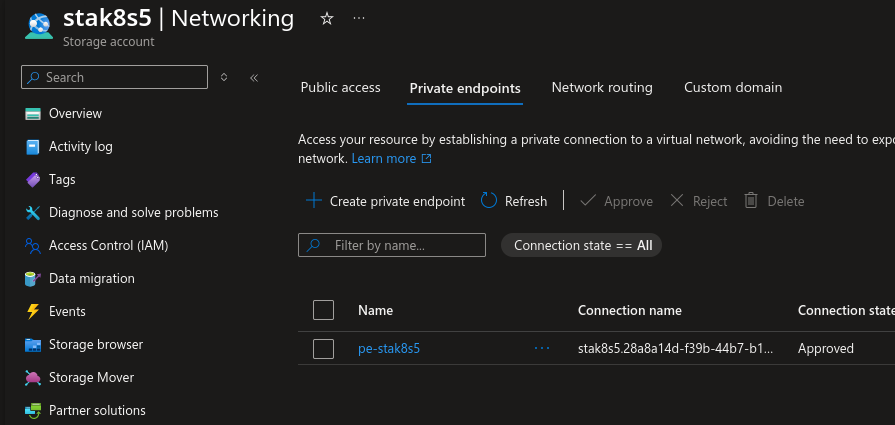
Task: Click the Refresh button label
Action: tap(526, 201)
